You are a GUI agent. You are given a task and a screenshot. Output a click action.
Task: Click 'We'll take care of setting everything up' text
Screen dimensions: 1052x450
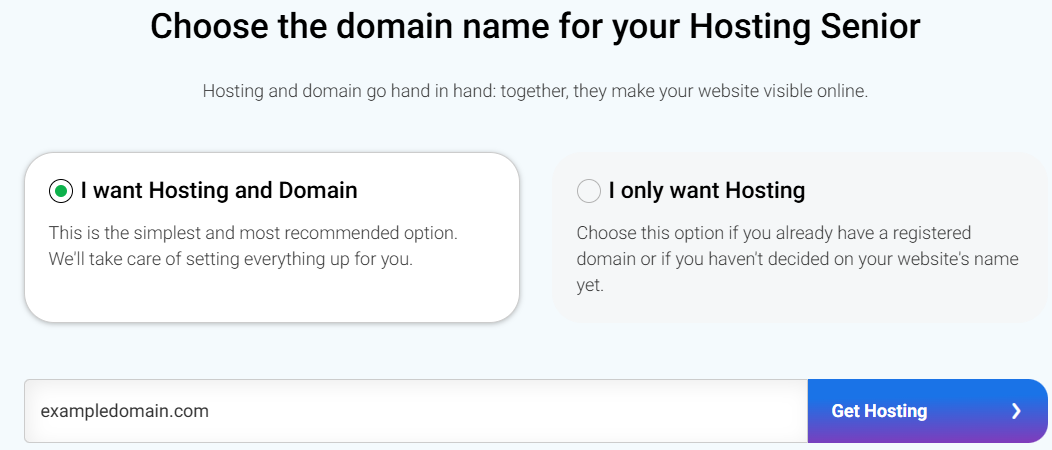pos(245,259)
